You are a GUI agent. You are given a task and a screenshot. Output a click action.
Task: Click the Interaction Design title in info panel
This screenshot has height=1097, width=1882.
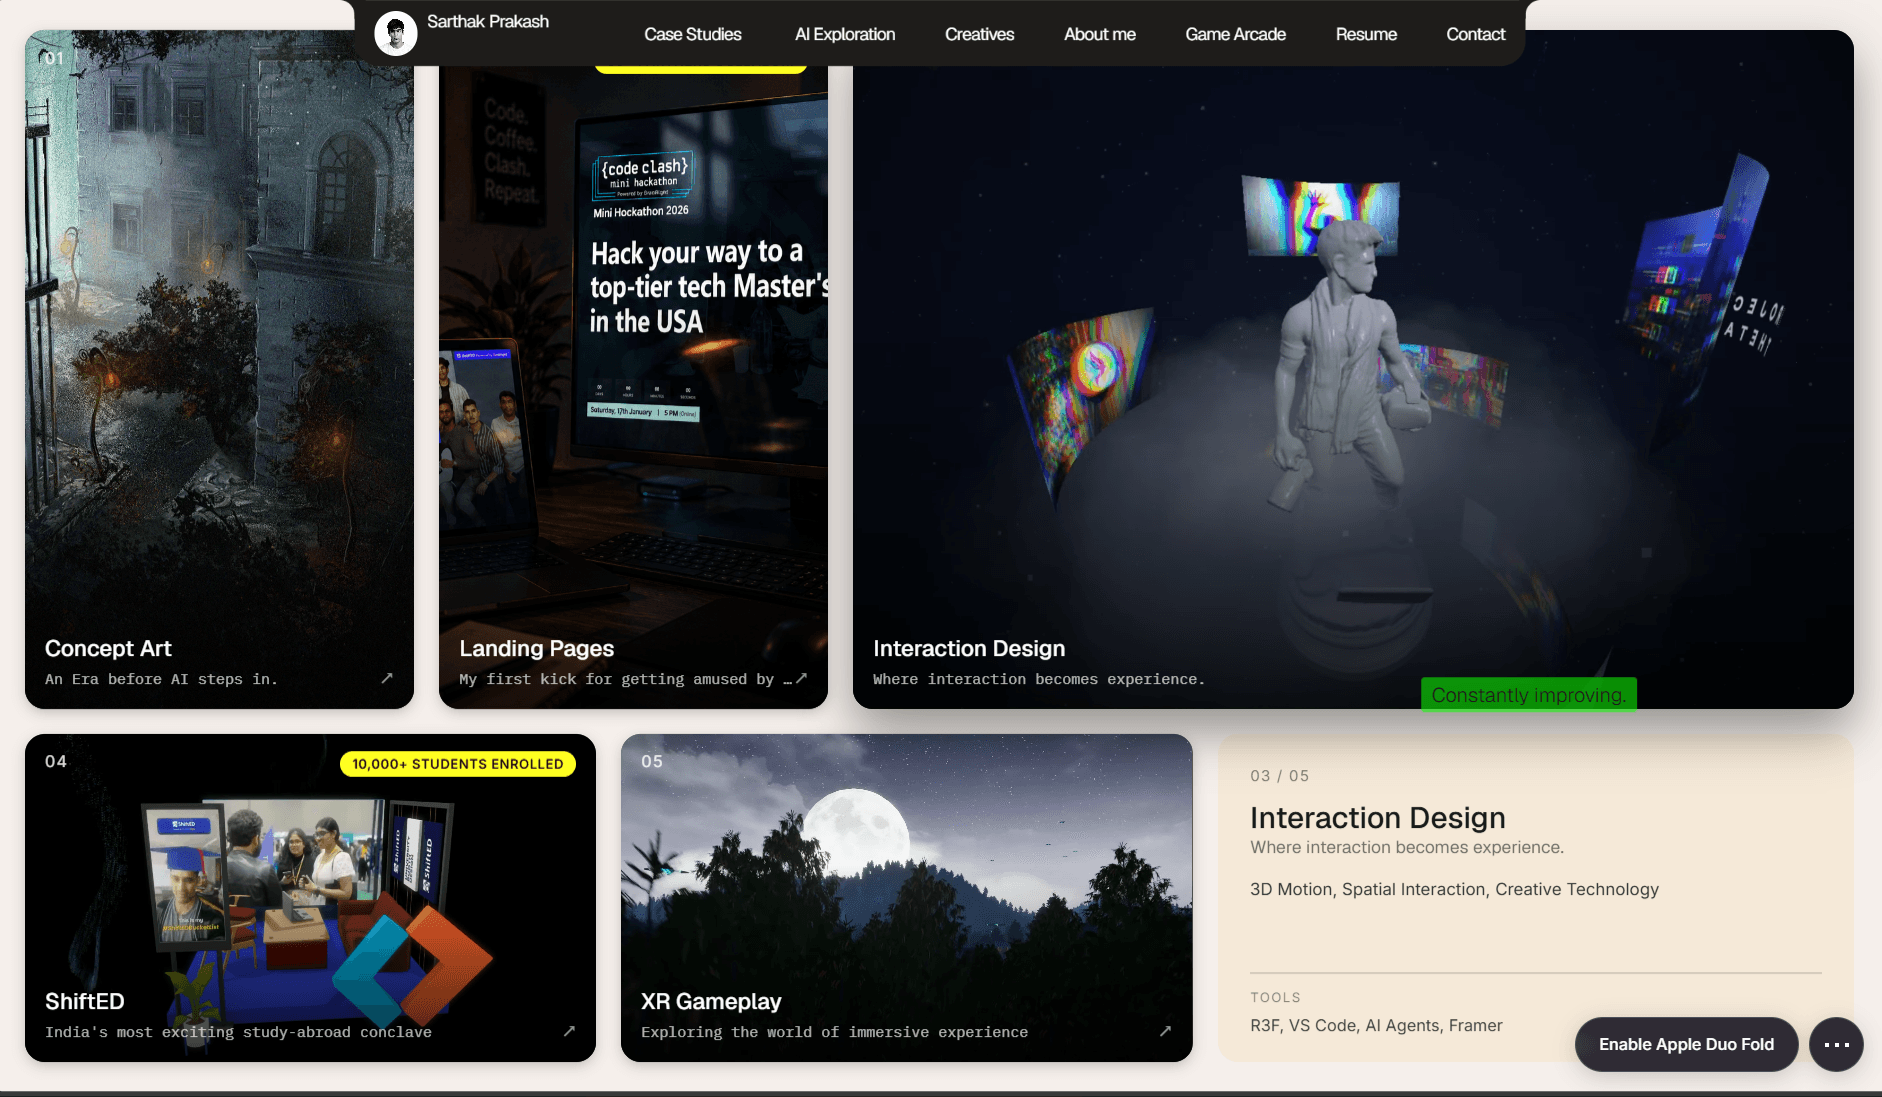[x=1377, y=817]
